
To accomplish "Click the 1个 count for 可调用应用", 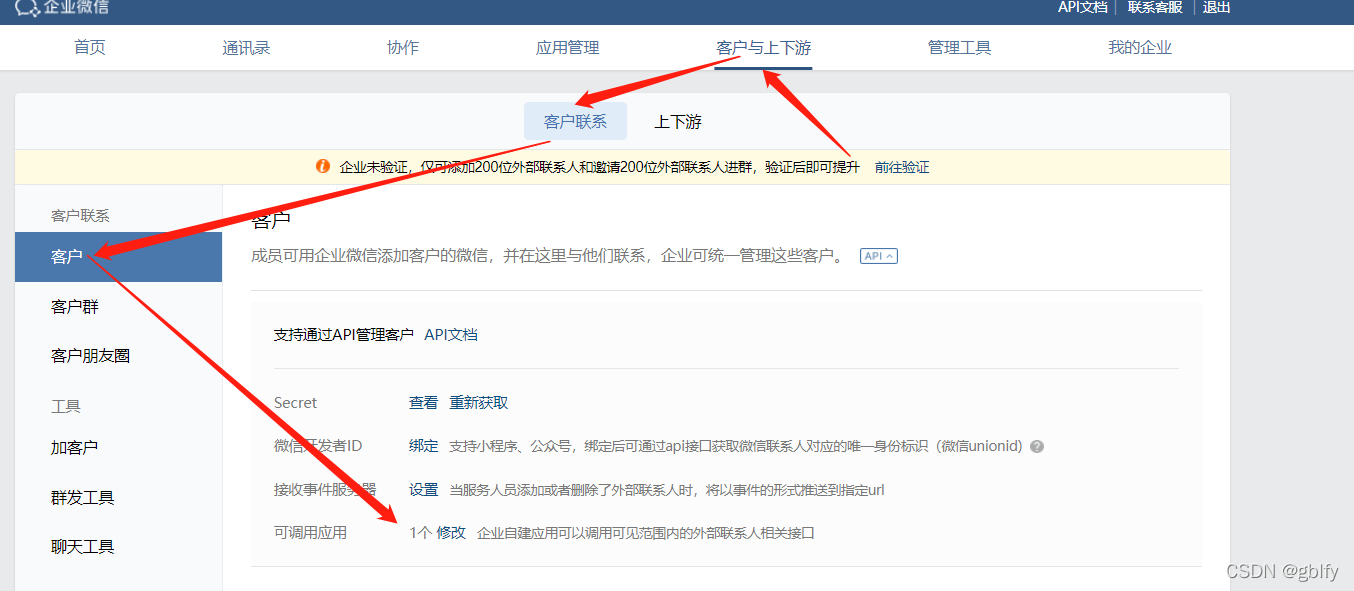I will 420,533.
